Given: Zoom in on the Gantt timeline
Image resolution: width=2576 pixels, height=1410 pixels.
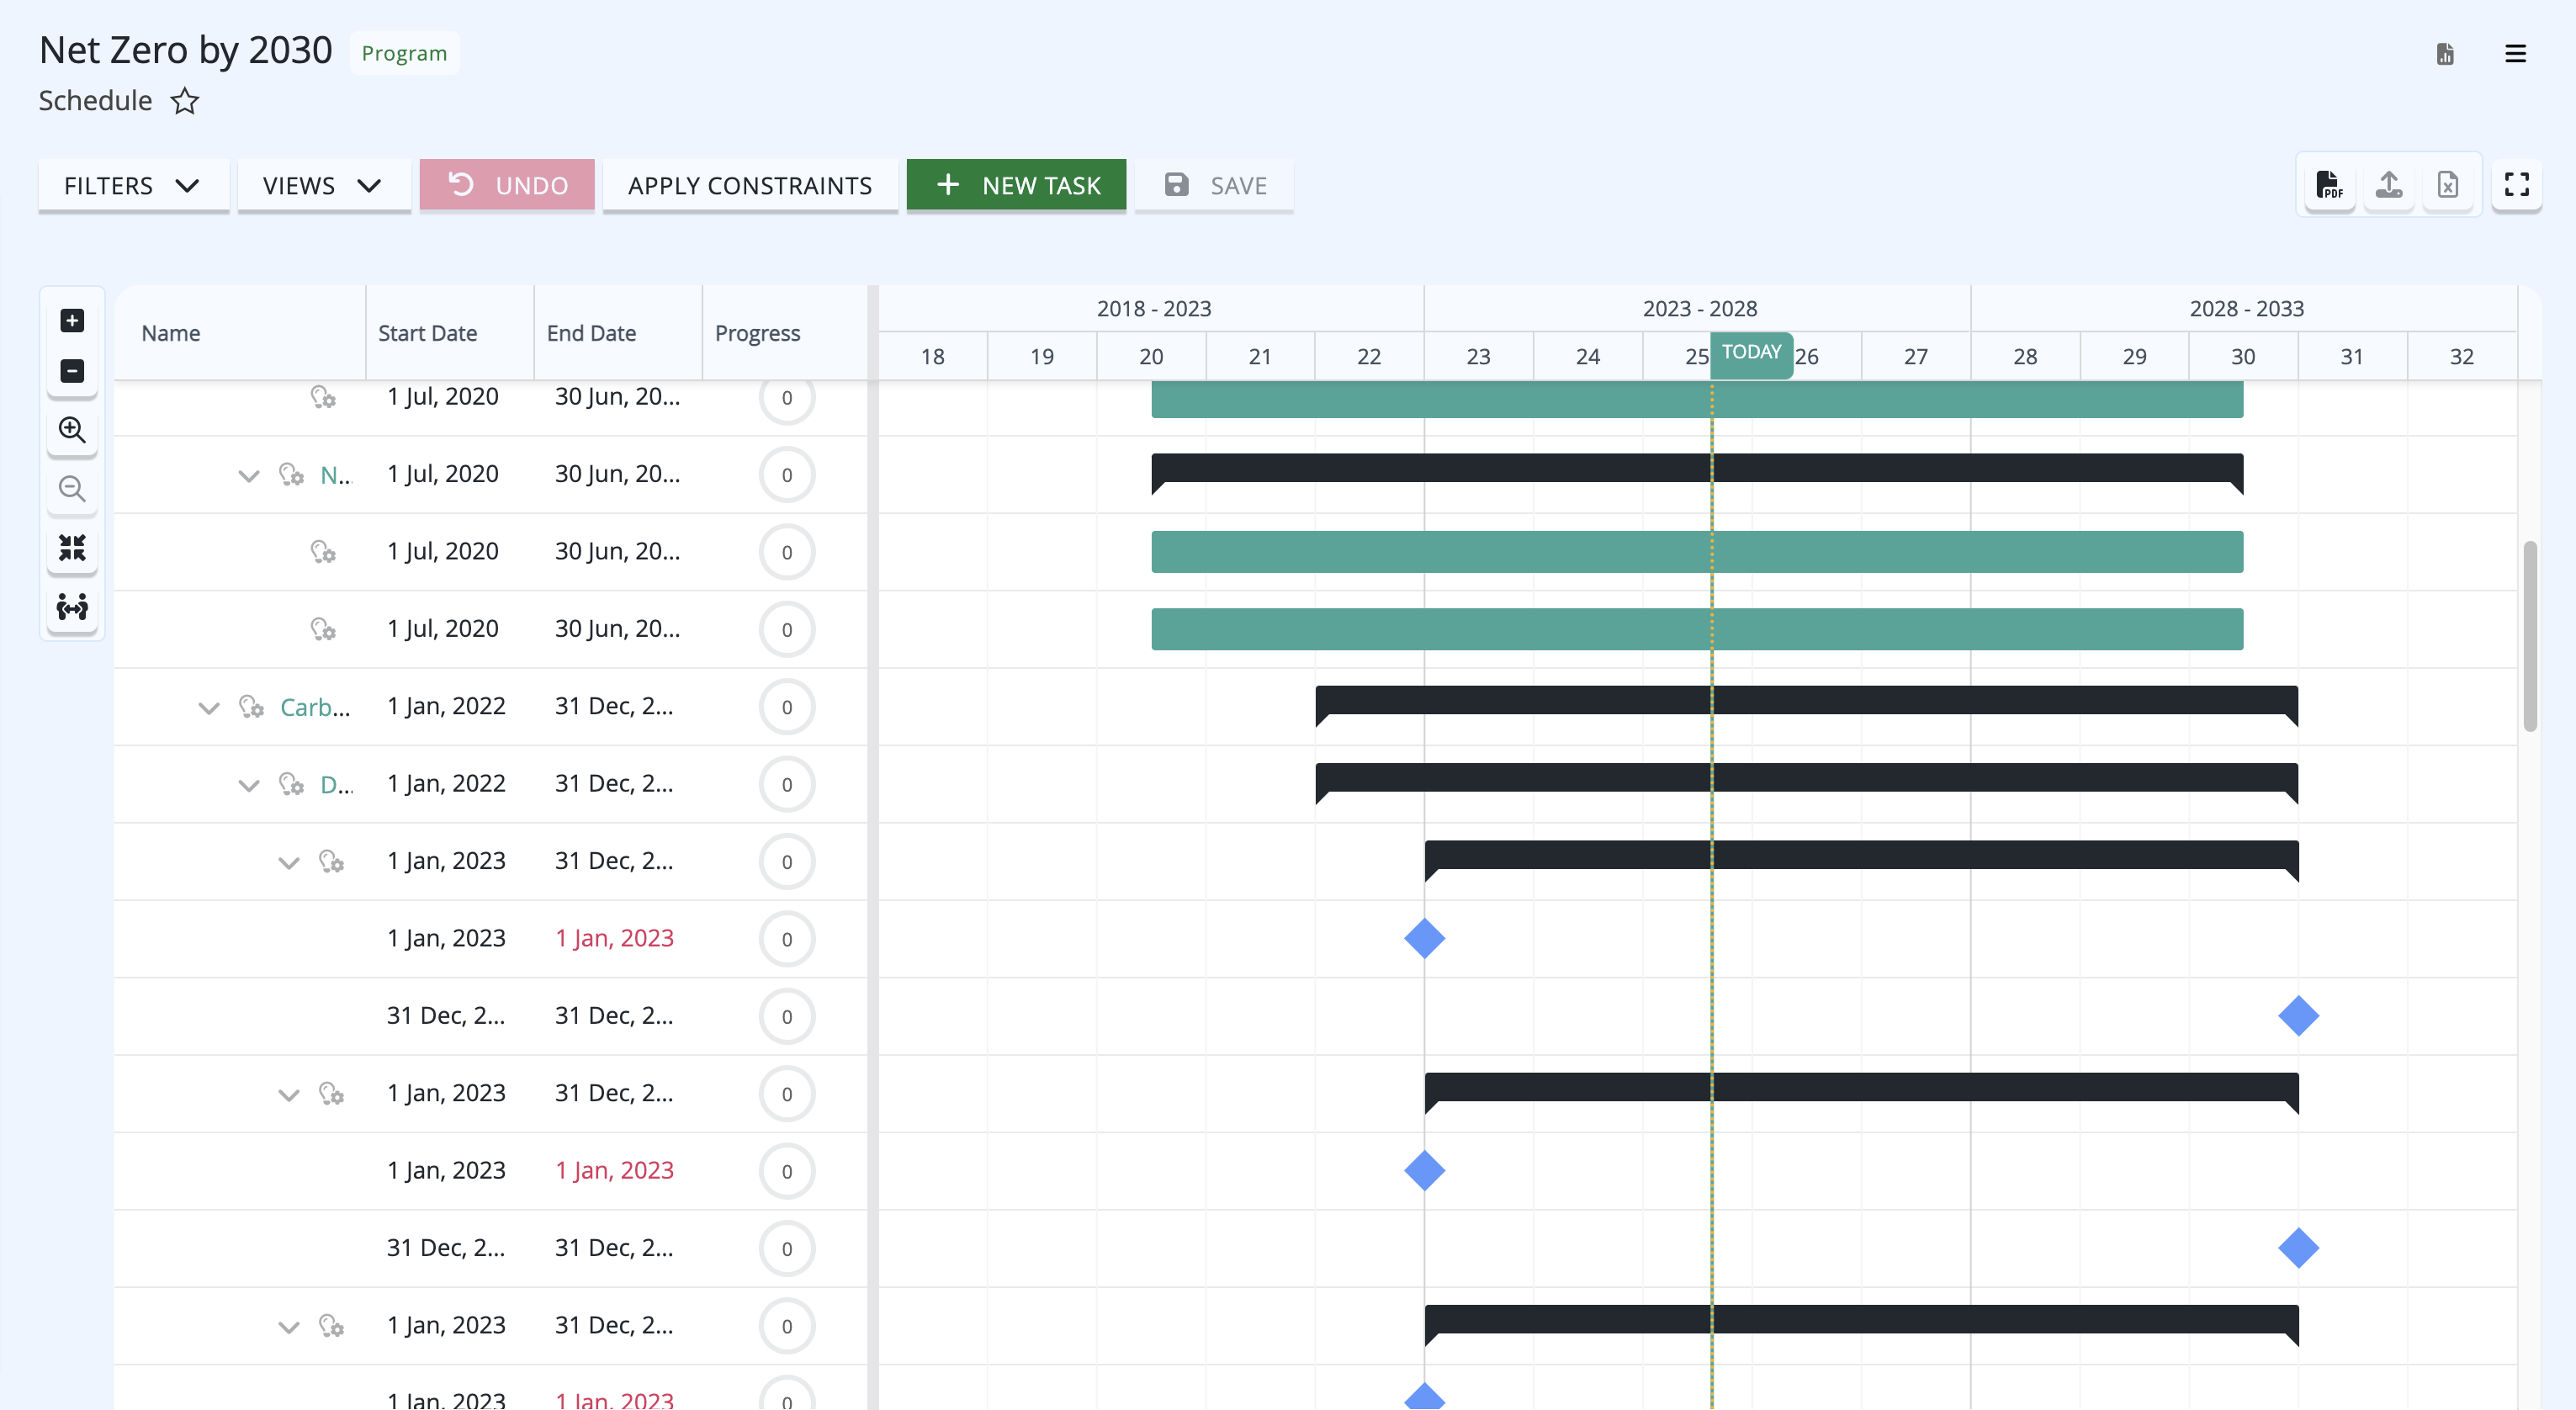Looking at the screenshot, I should (x=72, y=430).
